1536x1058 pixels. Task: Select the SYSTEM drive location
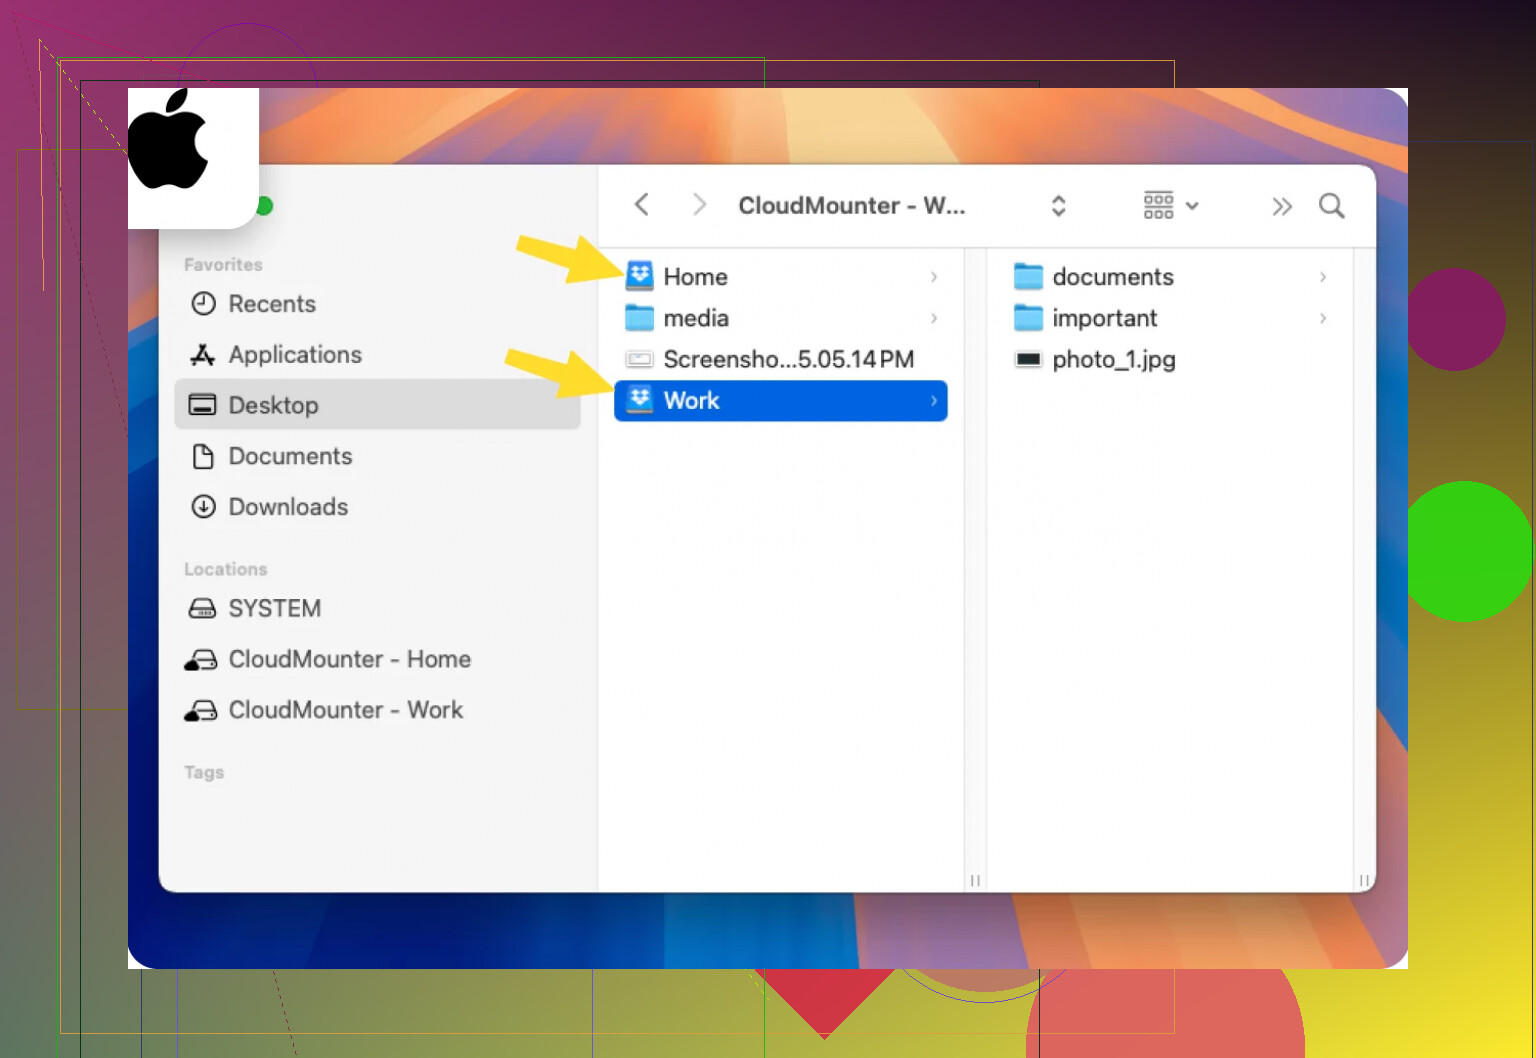(x=274, y=608)
